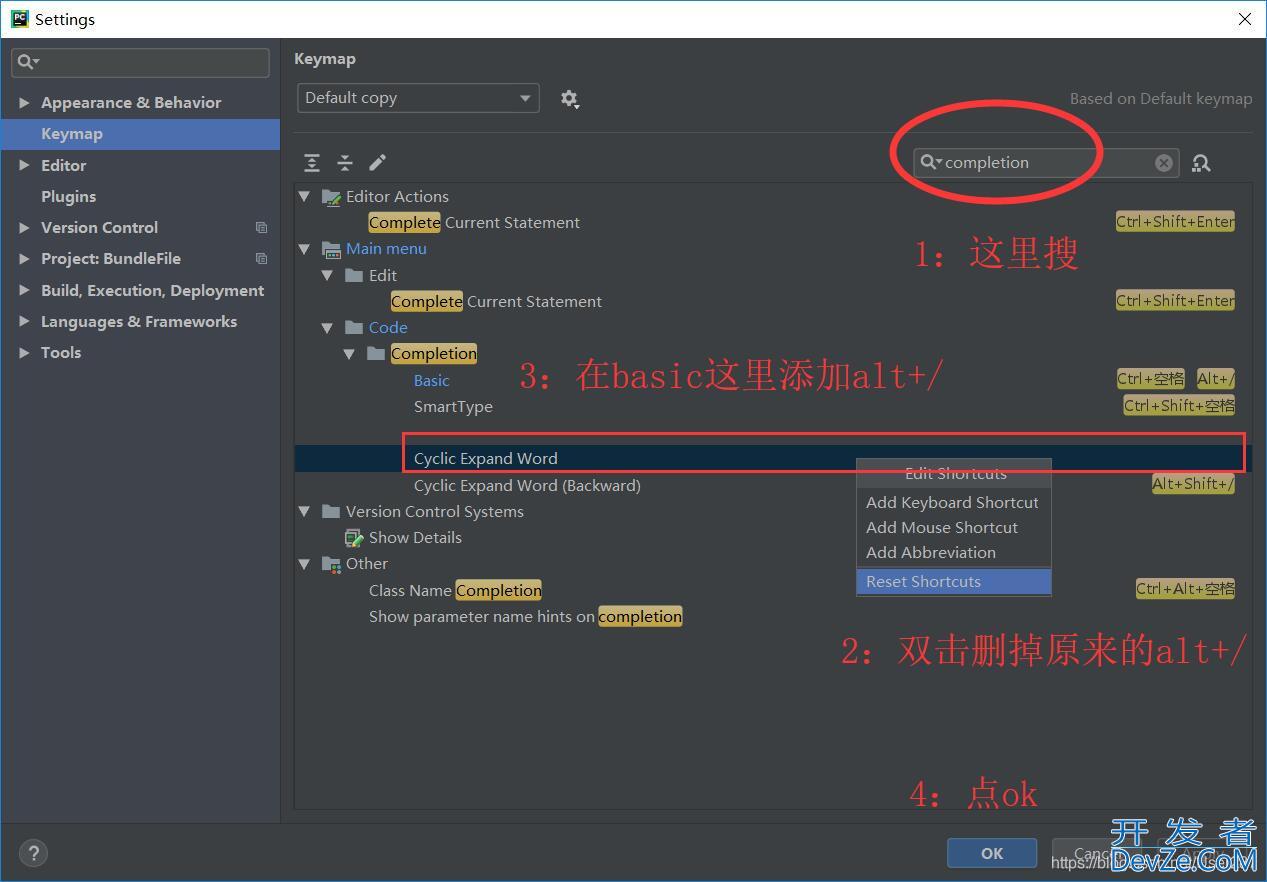The height and width of the screenshot is (882, 1267).
Task: Select Cyclic Expand Word (Backward) action
Action: click(x=527, y=485)
